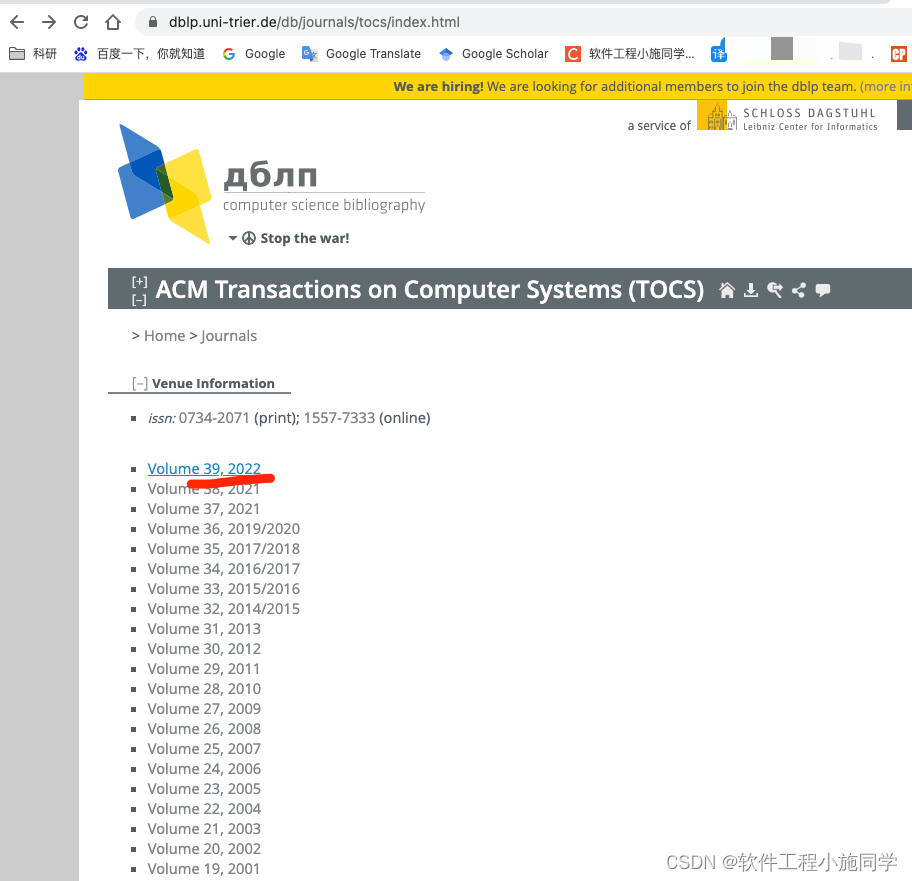This screenshot has width=912, height=881.
Task: Open Volume 23, 2005
Action: [x=204, y=789]
